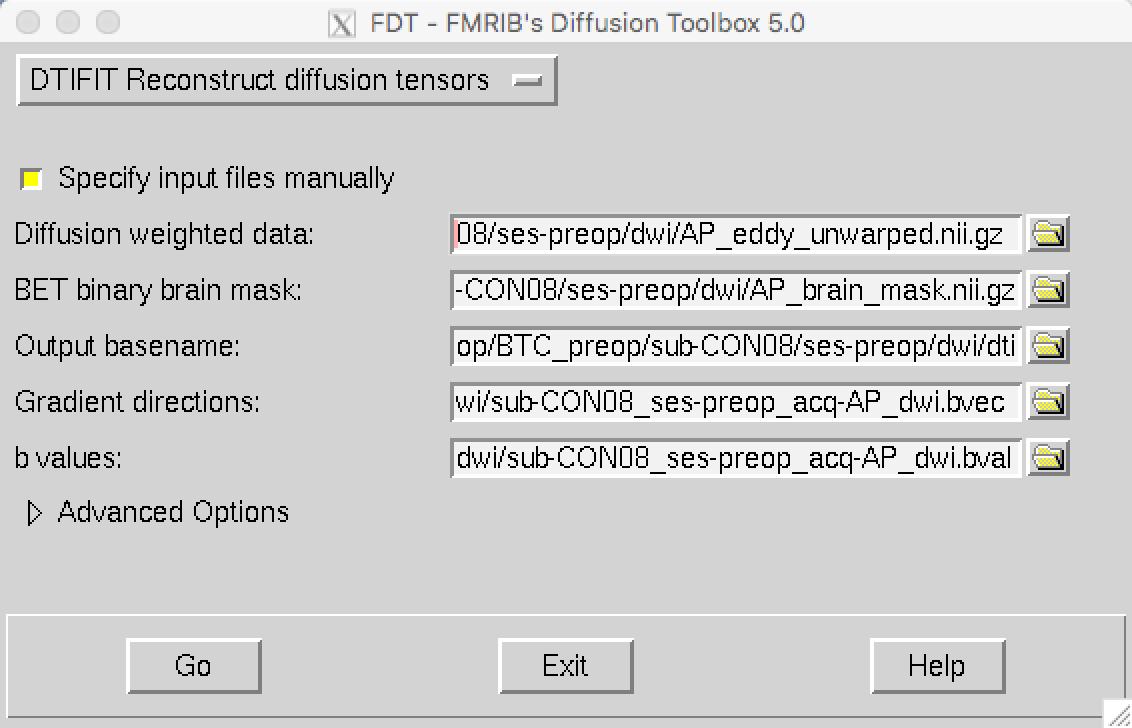Toggle Specify input files manually checkbox

[x=31, y=178]
